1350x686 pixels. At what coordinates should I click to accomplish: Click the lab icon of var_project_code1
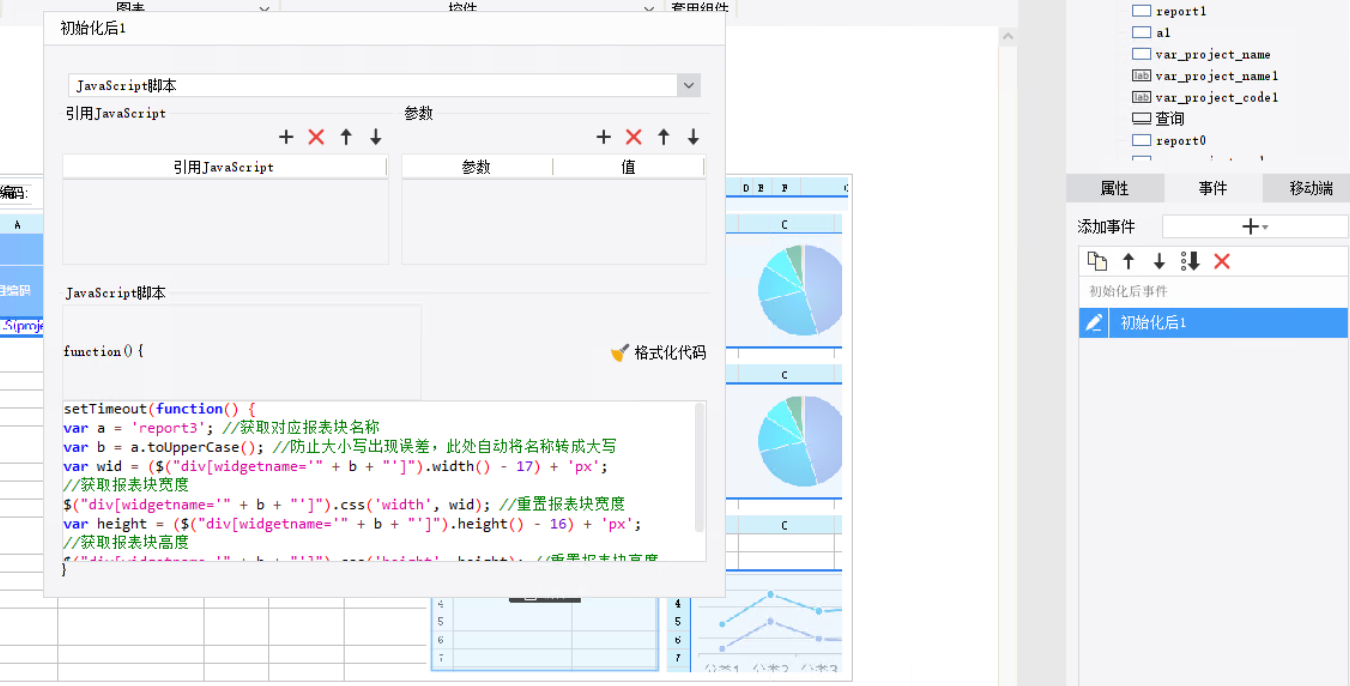[1141, 97]
